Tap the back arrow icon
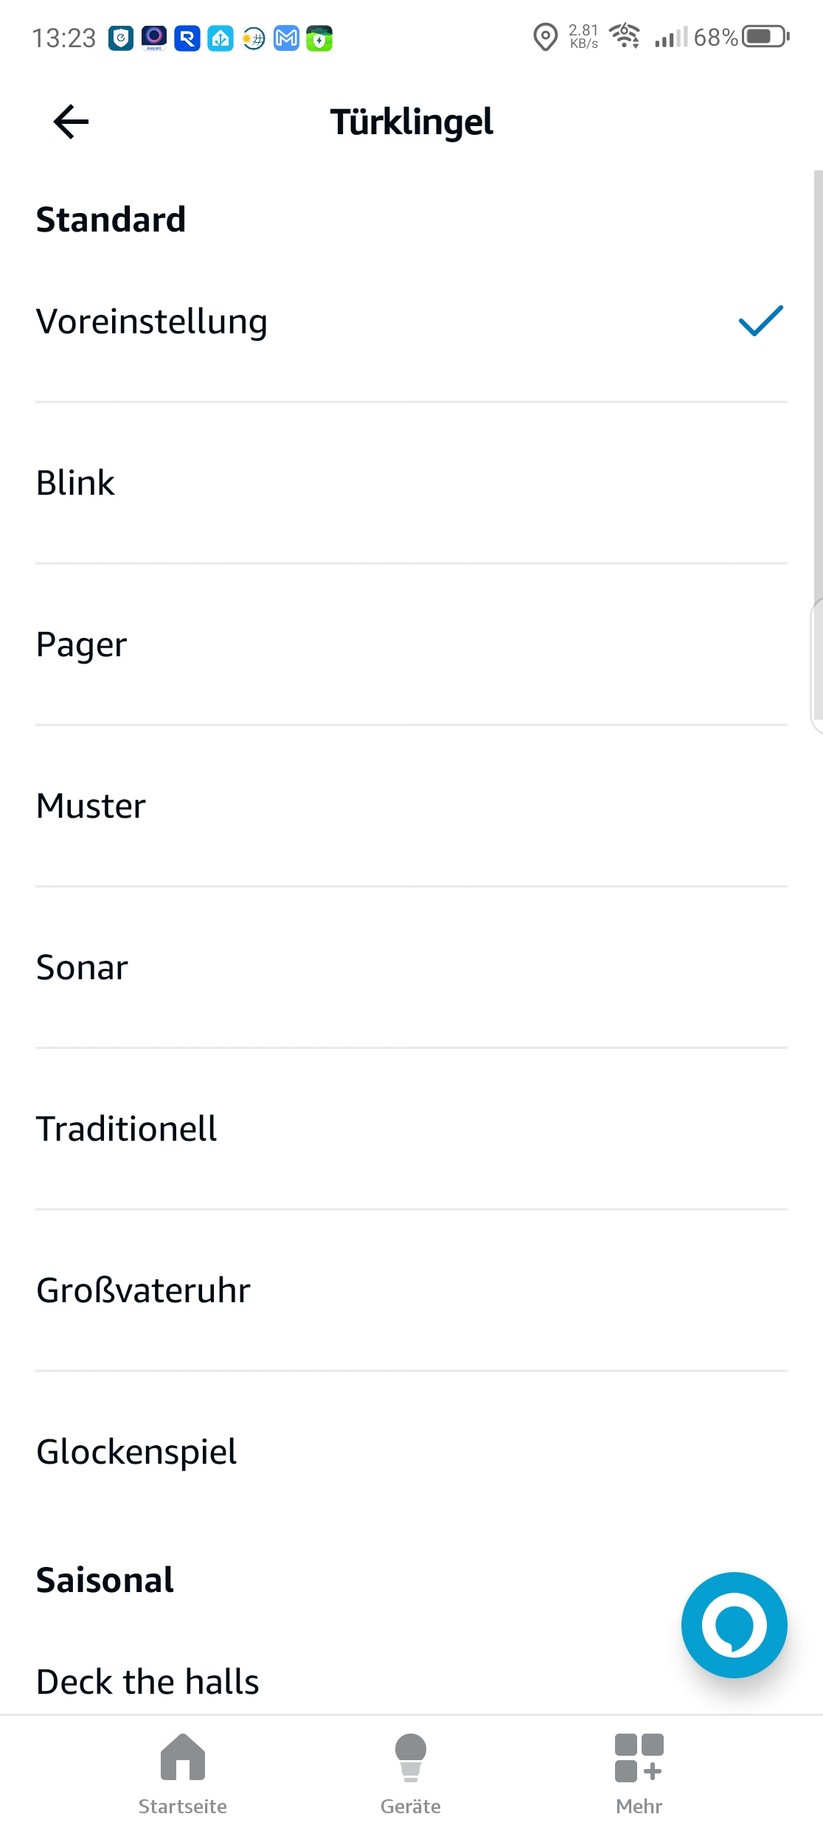 click(71, 122)
